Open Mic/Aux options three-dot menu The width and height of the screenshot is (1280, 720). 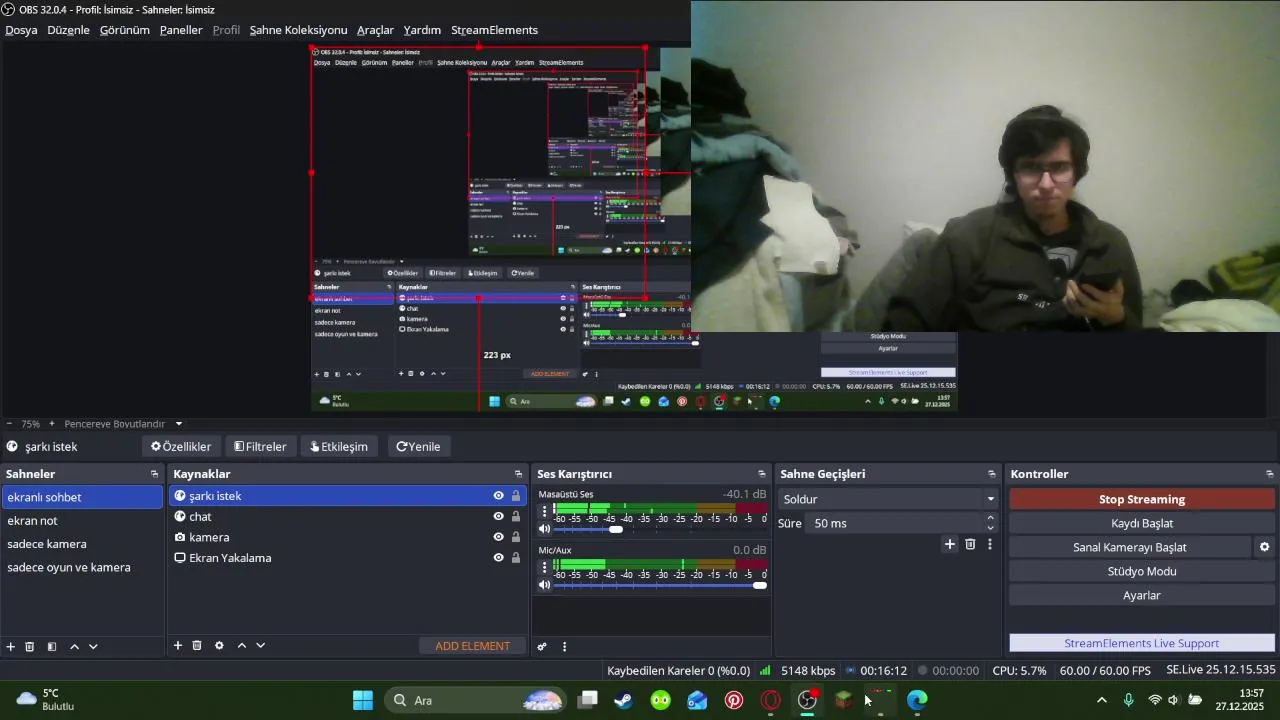[x=545, y=566]
